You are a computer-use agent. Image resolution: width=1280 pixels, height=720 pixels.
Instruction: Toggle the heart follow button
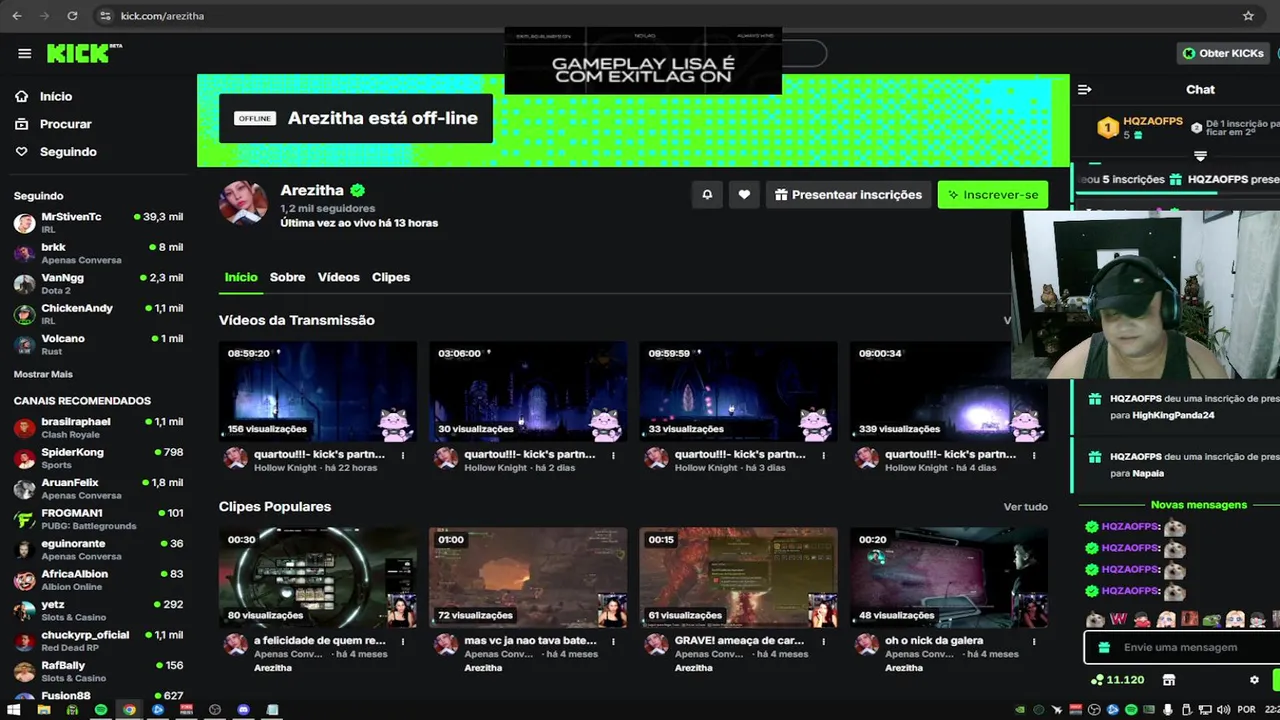pyautogui.click(x=744, y=195)
